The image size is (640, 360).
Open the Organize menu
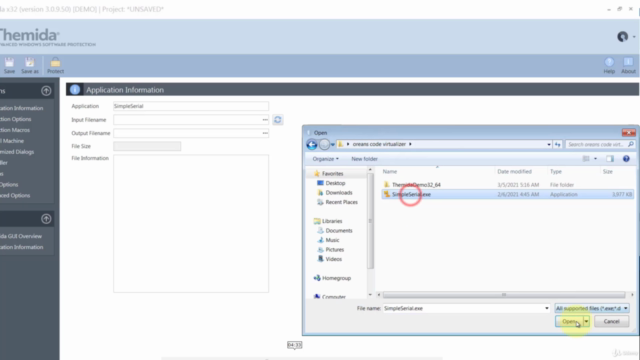tap(325, 159)
